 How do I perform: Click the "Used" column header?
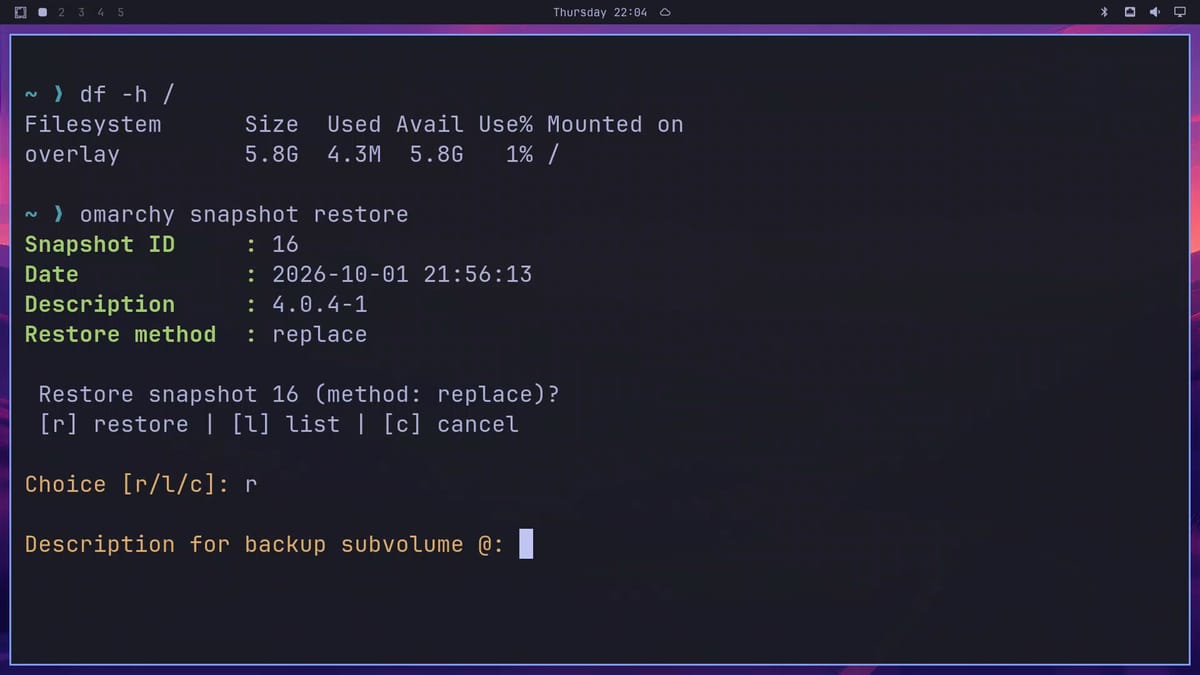[354, 124]
